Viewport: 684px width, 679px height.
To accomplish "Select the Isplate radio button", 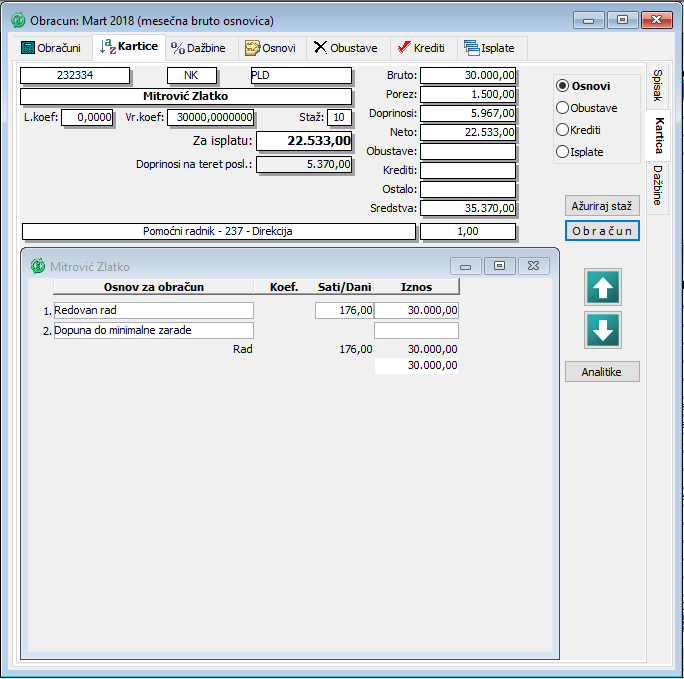I will click(580, 152).
